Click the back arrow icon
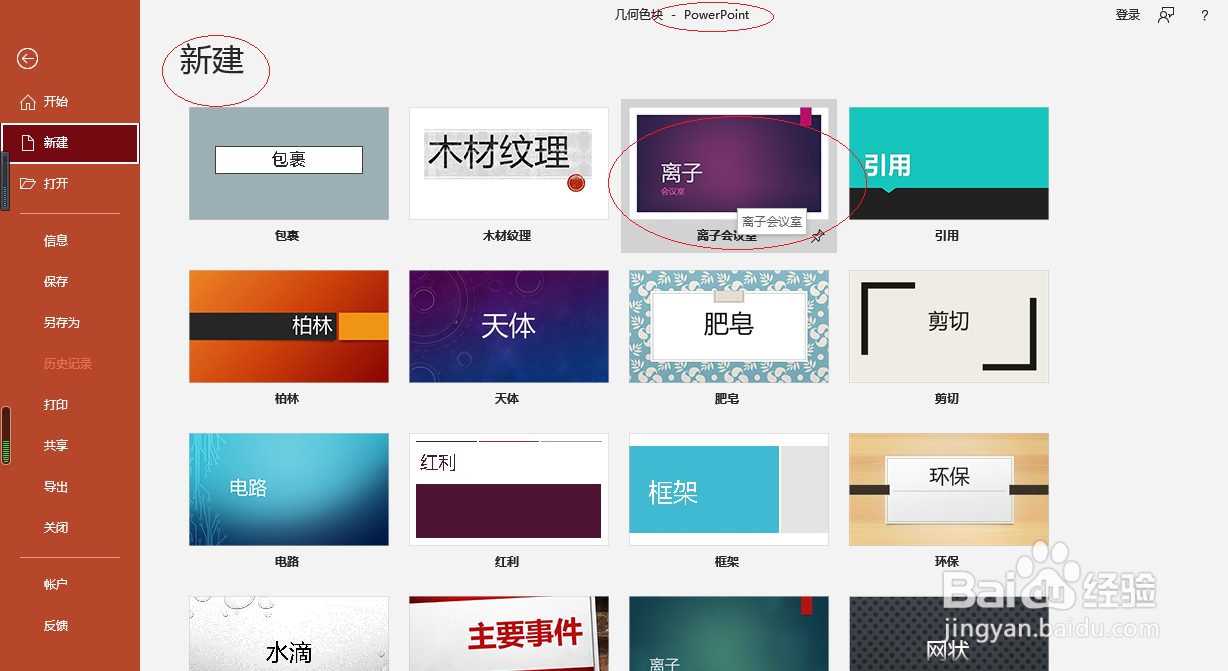This screenshot has height=671, width=1228. [x=27, y=59]
